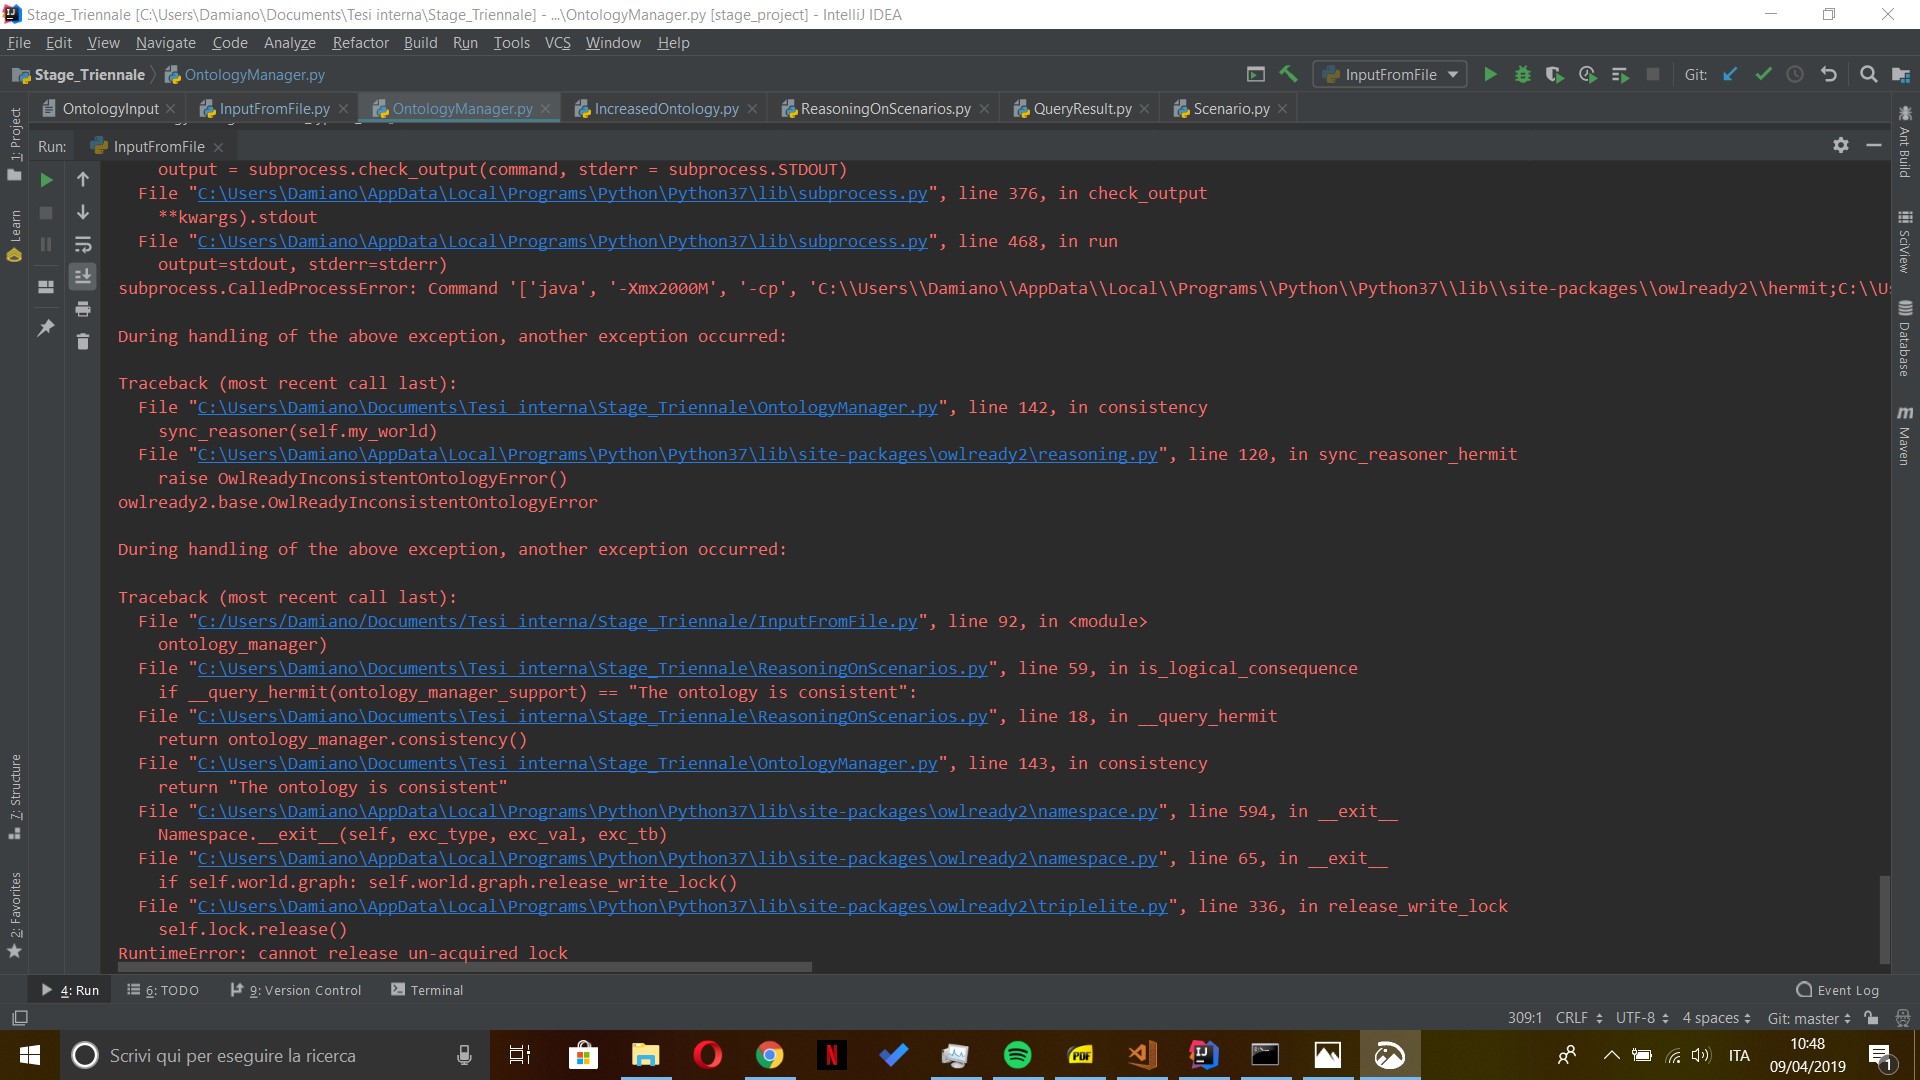Rerun InputFromFile in the Run panel

tap(46, 180)
